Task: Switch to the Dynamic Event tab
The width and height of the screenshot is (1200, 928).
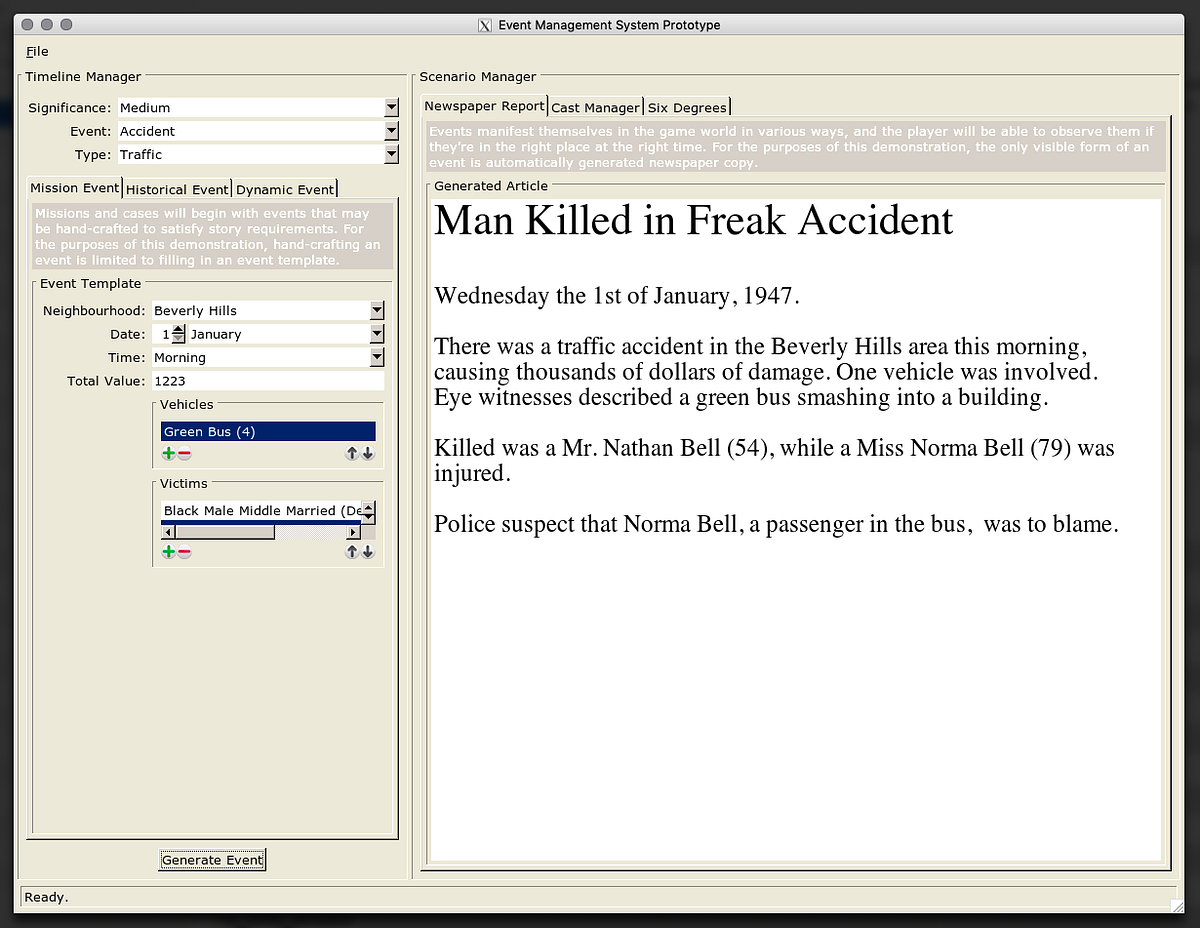Action: [285, 189]
